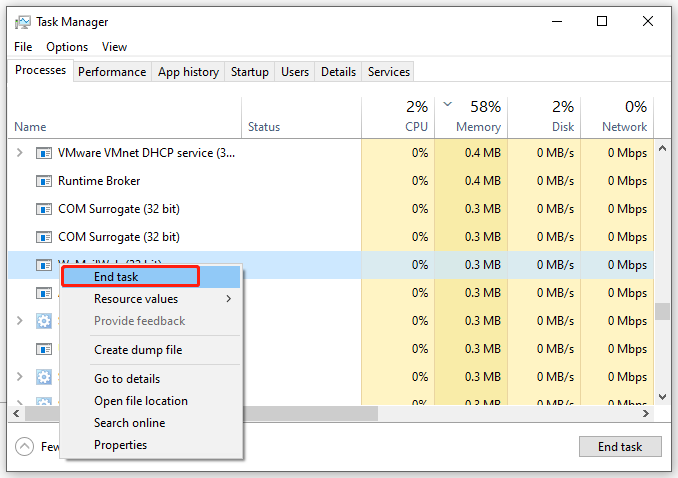Select Go to details in context menu
The width and height of the screenshot is (678, 478).
point(127,379)
